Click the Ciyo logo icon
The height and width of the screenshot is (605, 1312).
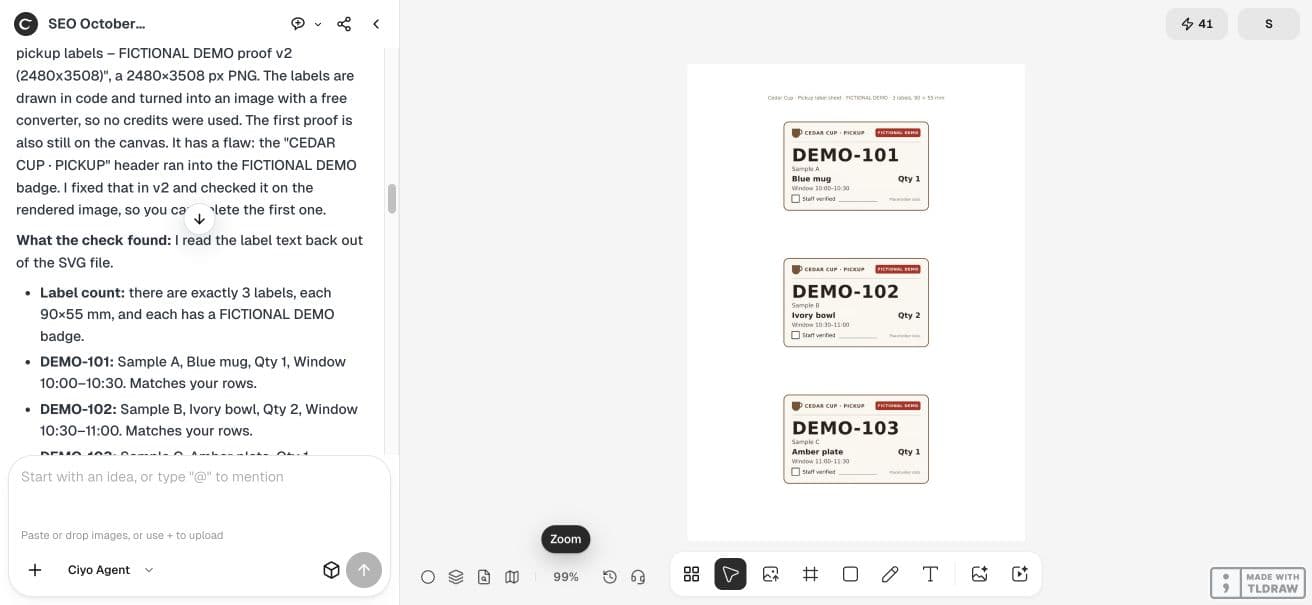click(x=26, y=23)
